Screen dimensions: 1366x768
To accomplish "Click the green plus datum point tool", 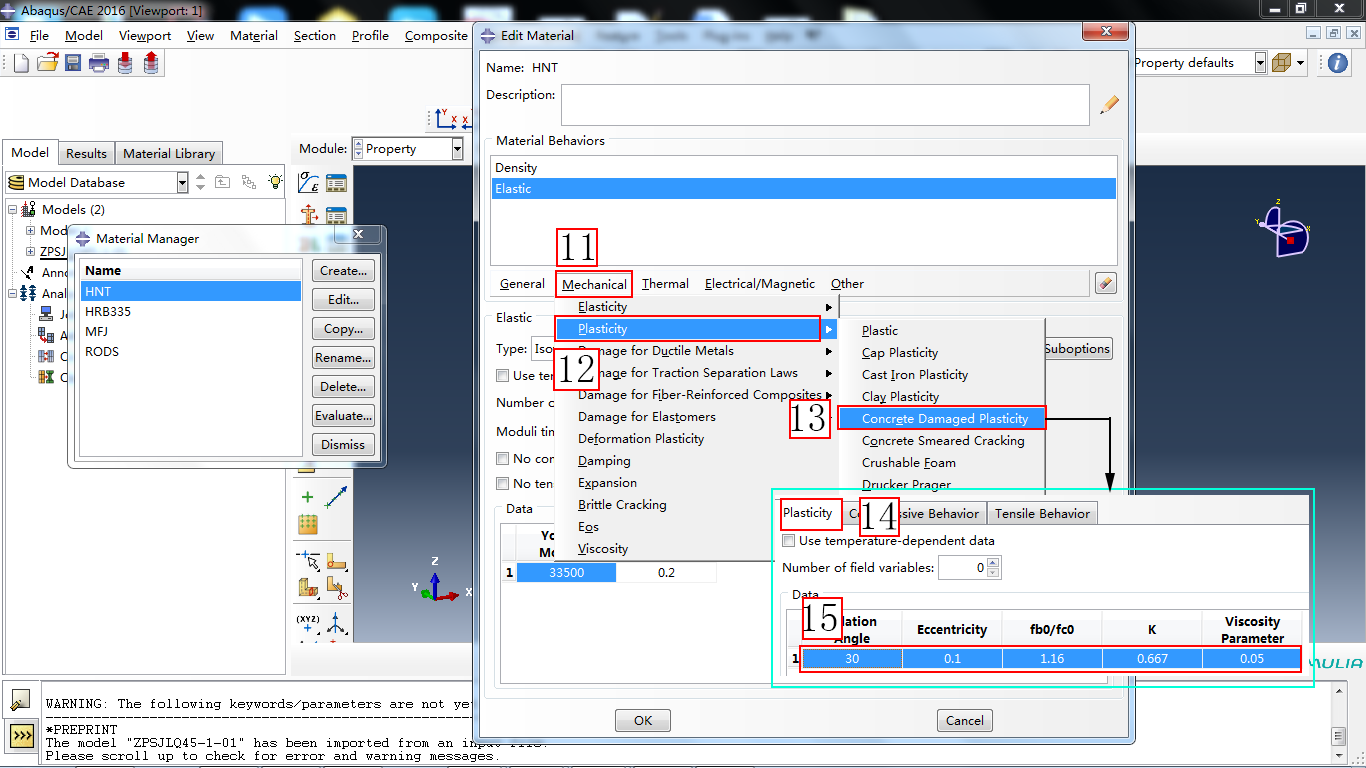I will coord(308,497).
